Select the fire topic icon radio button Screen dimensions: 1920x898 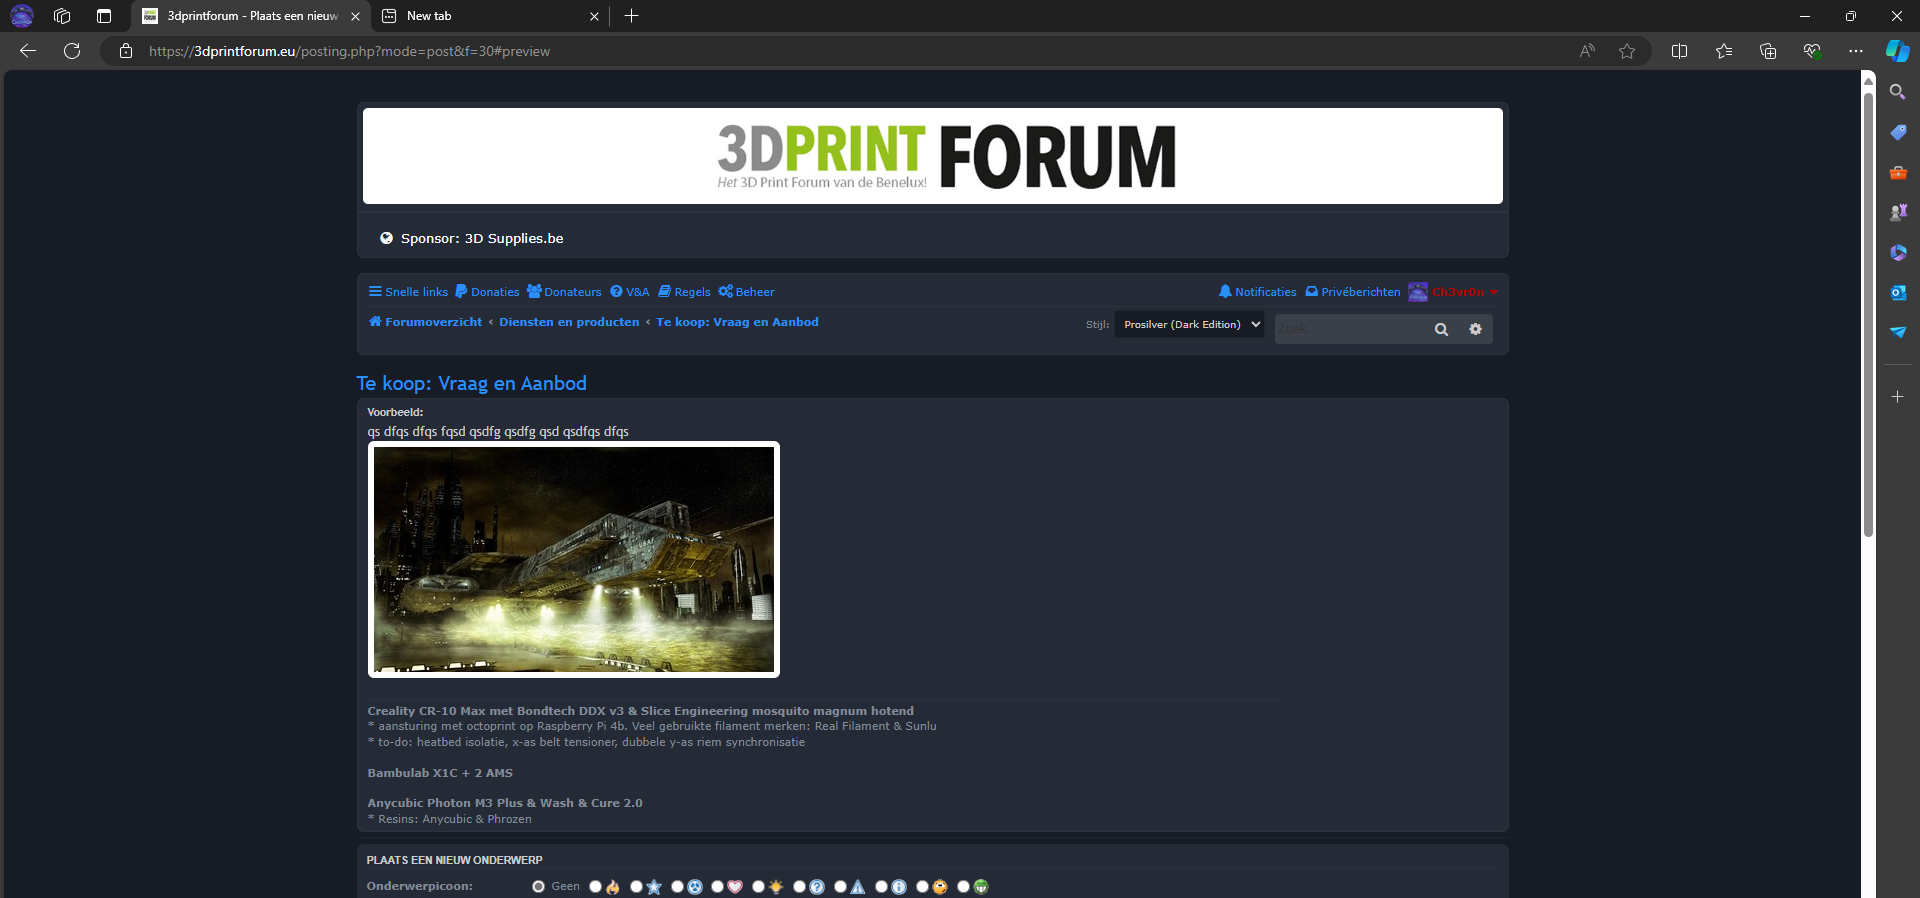(596, 887)
